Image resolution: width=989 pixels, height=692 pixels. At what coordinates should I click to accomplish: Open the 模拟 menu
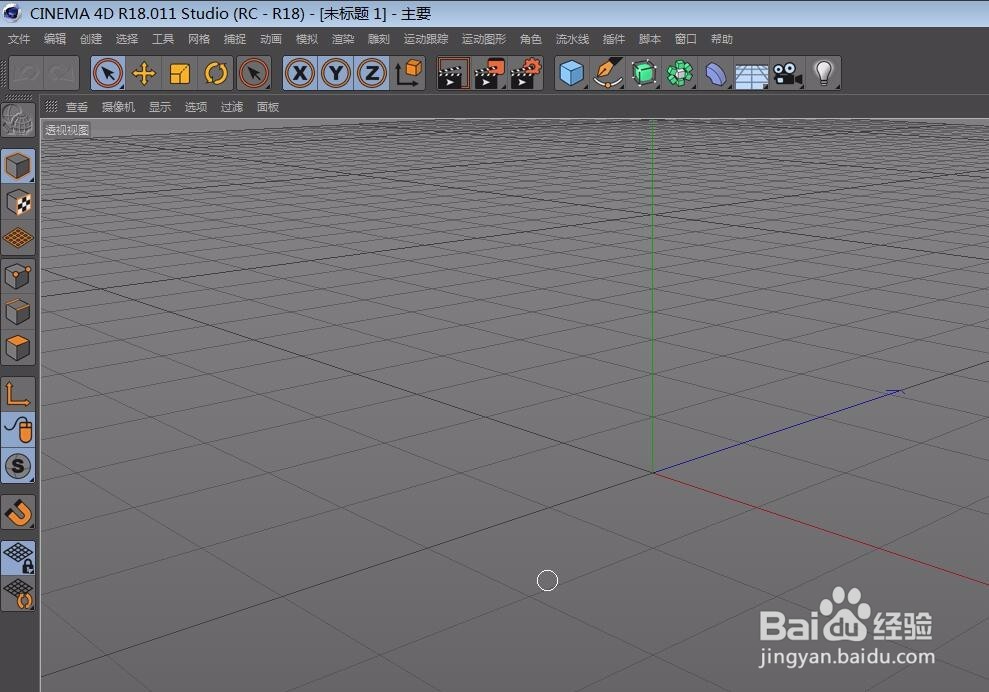[307, 39]
